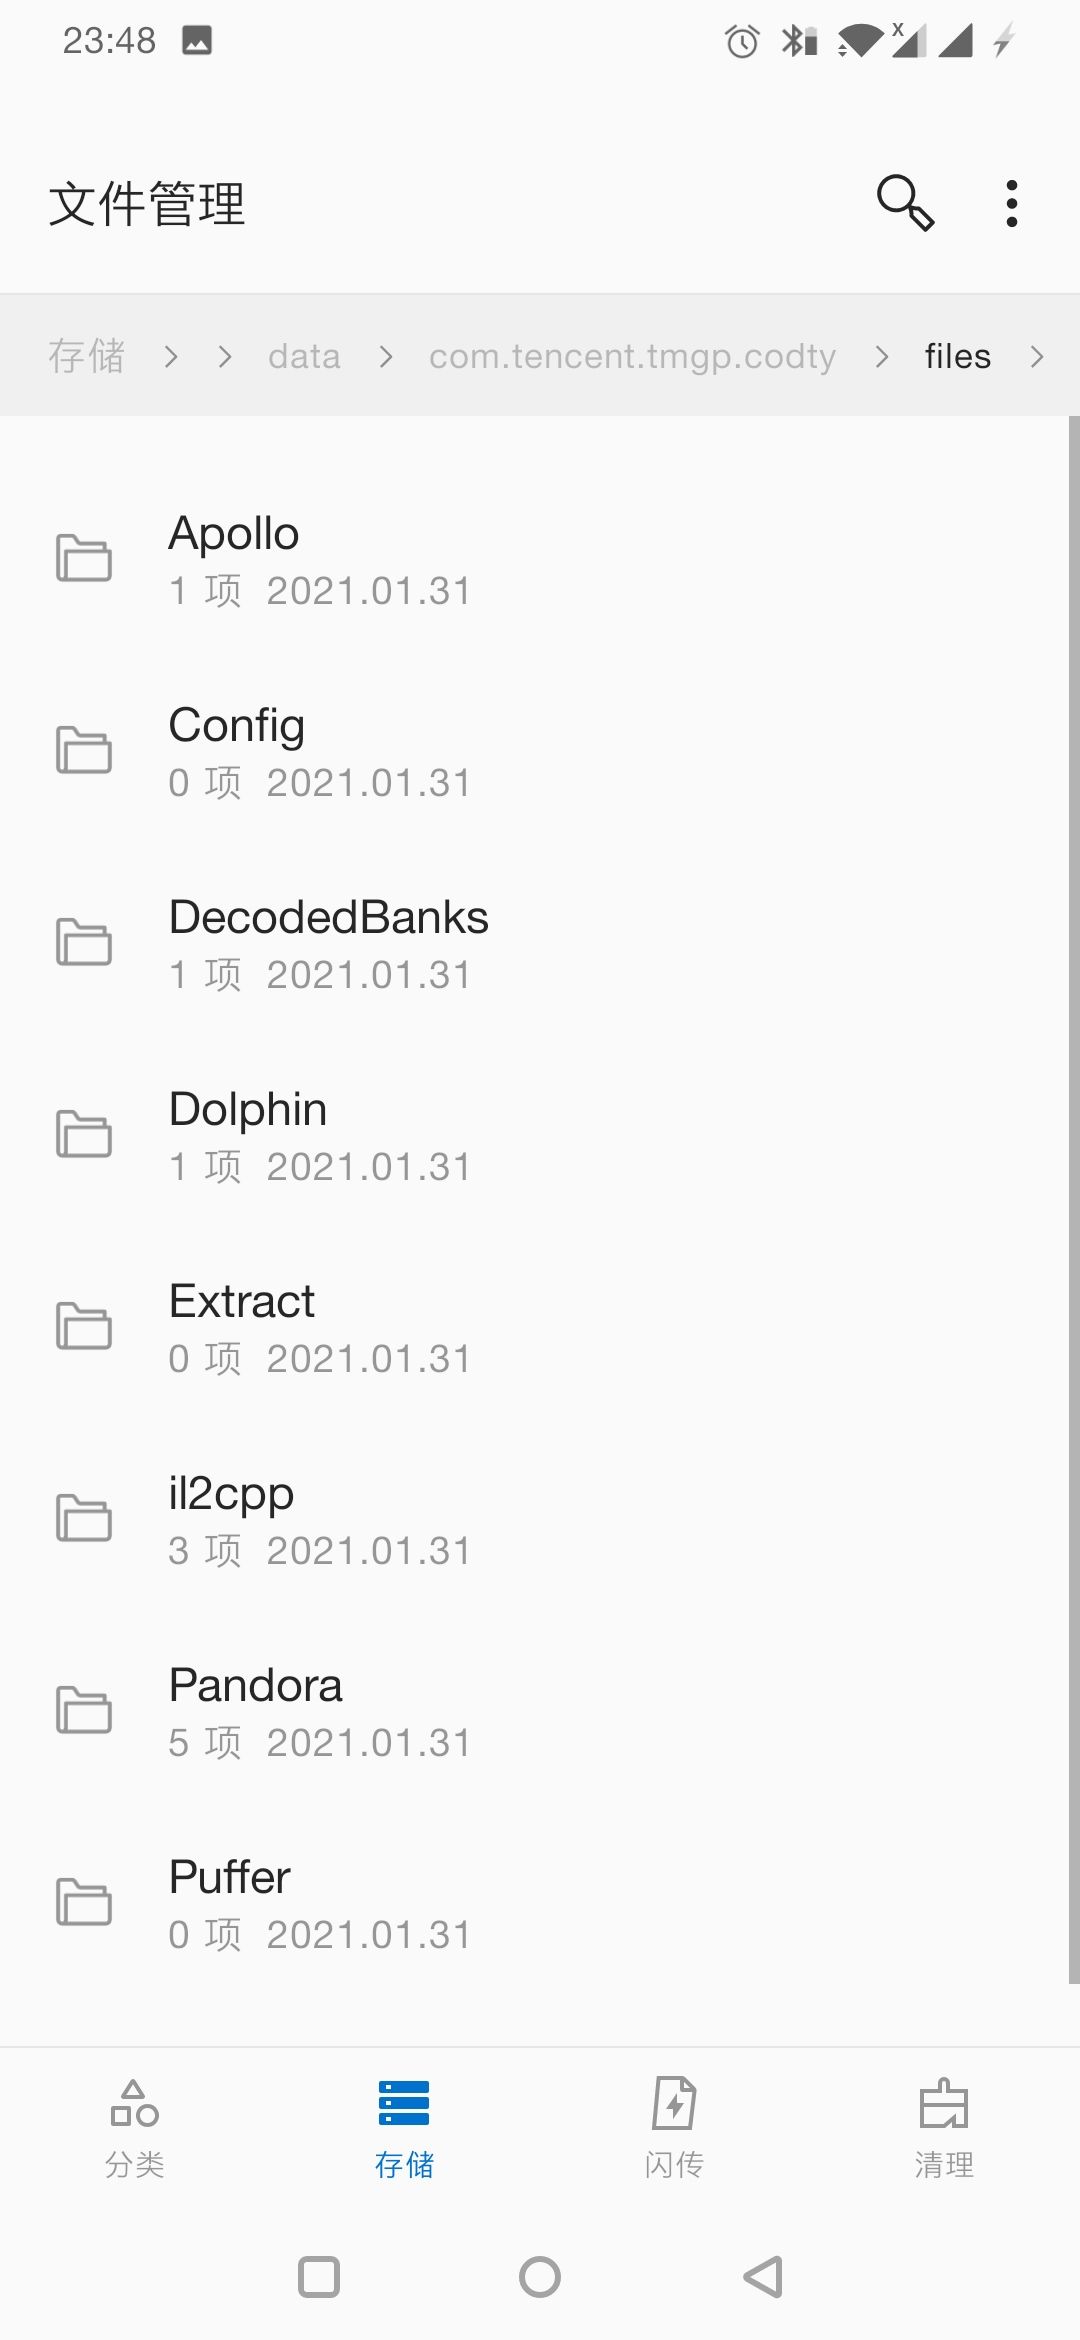Open the DecodedBanks folder
1080x2340 pixels.
point(540,943)
